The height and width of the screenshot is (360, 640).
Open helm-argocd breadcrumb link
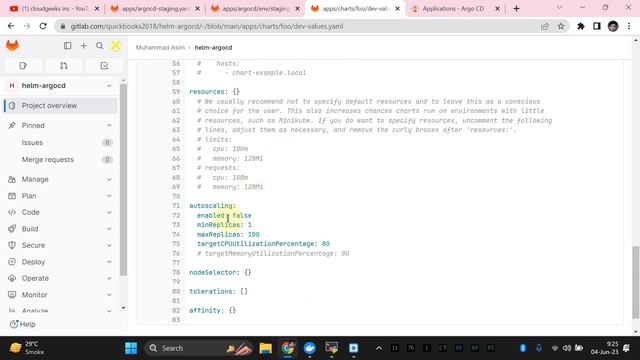point(213,47)
